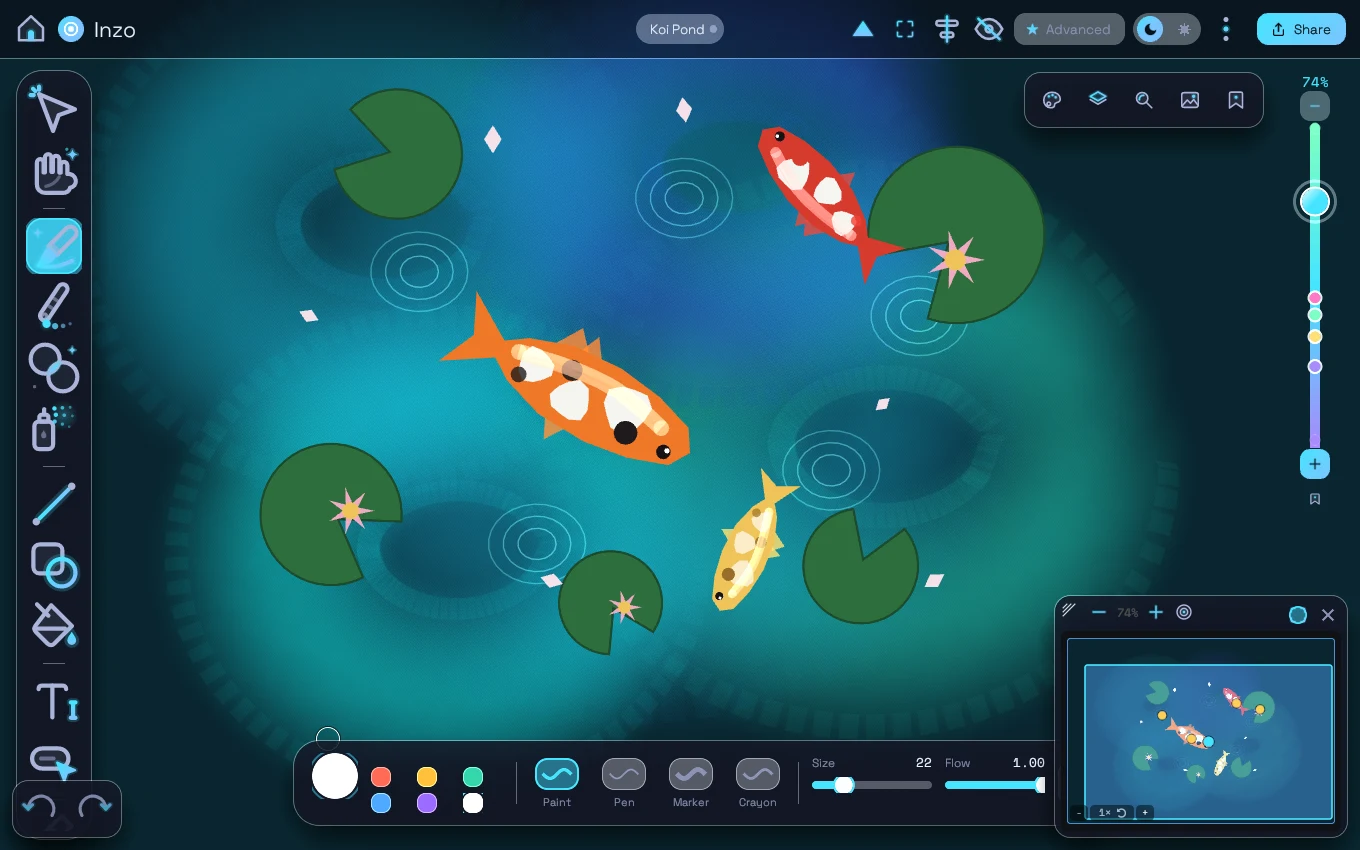This screenshot has height=850, width=1360.
Task: Zoom out with vertical slider minus button
Action: click(1315, 106)
